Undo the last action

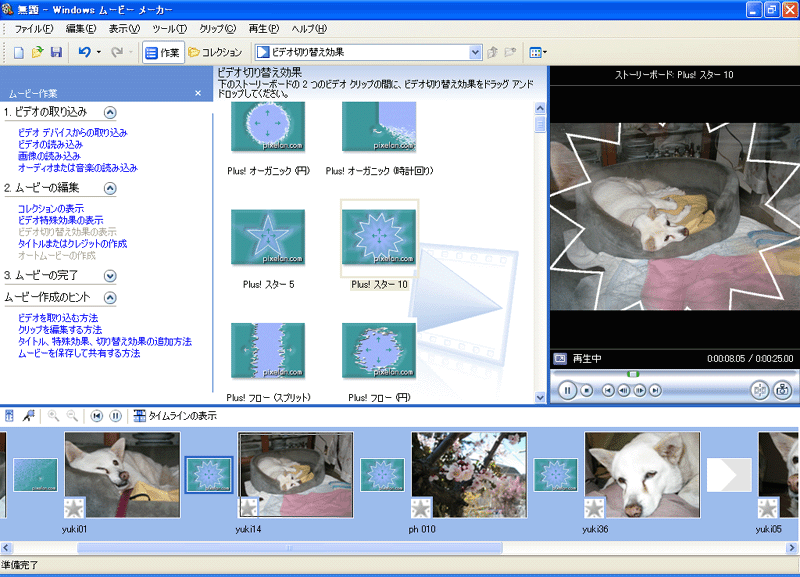[85, 52]
